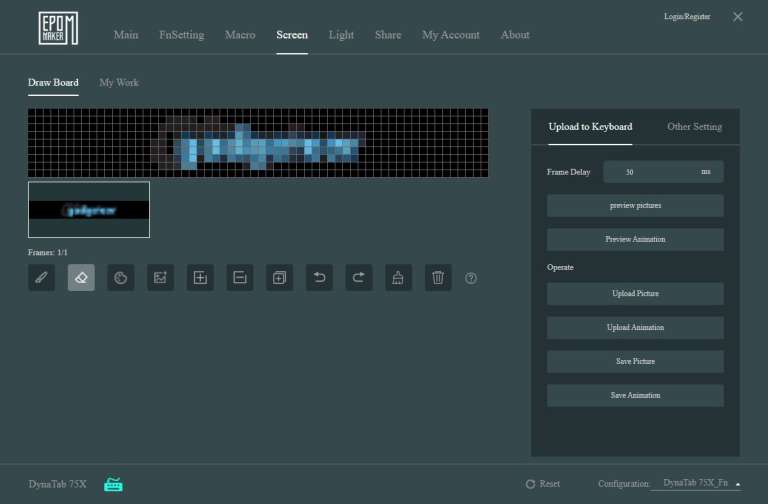Add a new frame
768x504 pixels.
(200, 278)
